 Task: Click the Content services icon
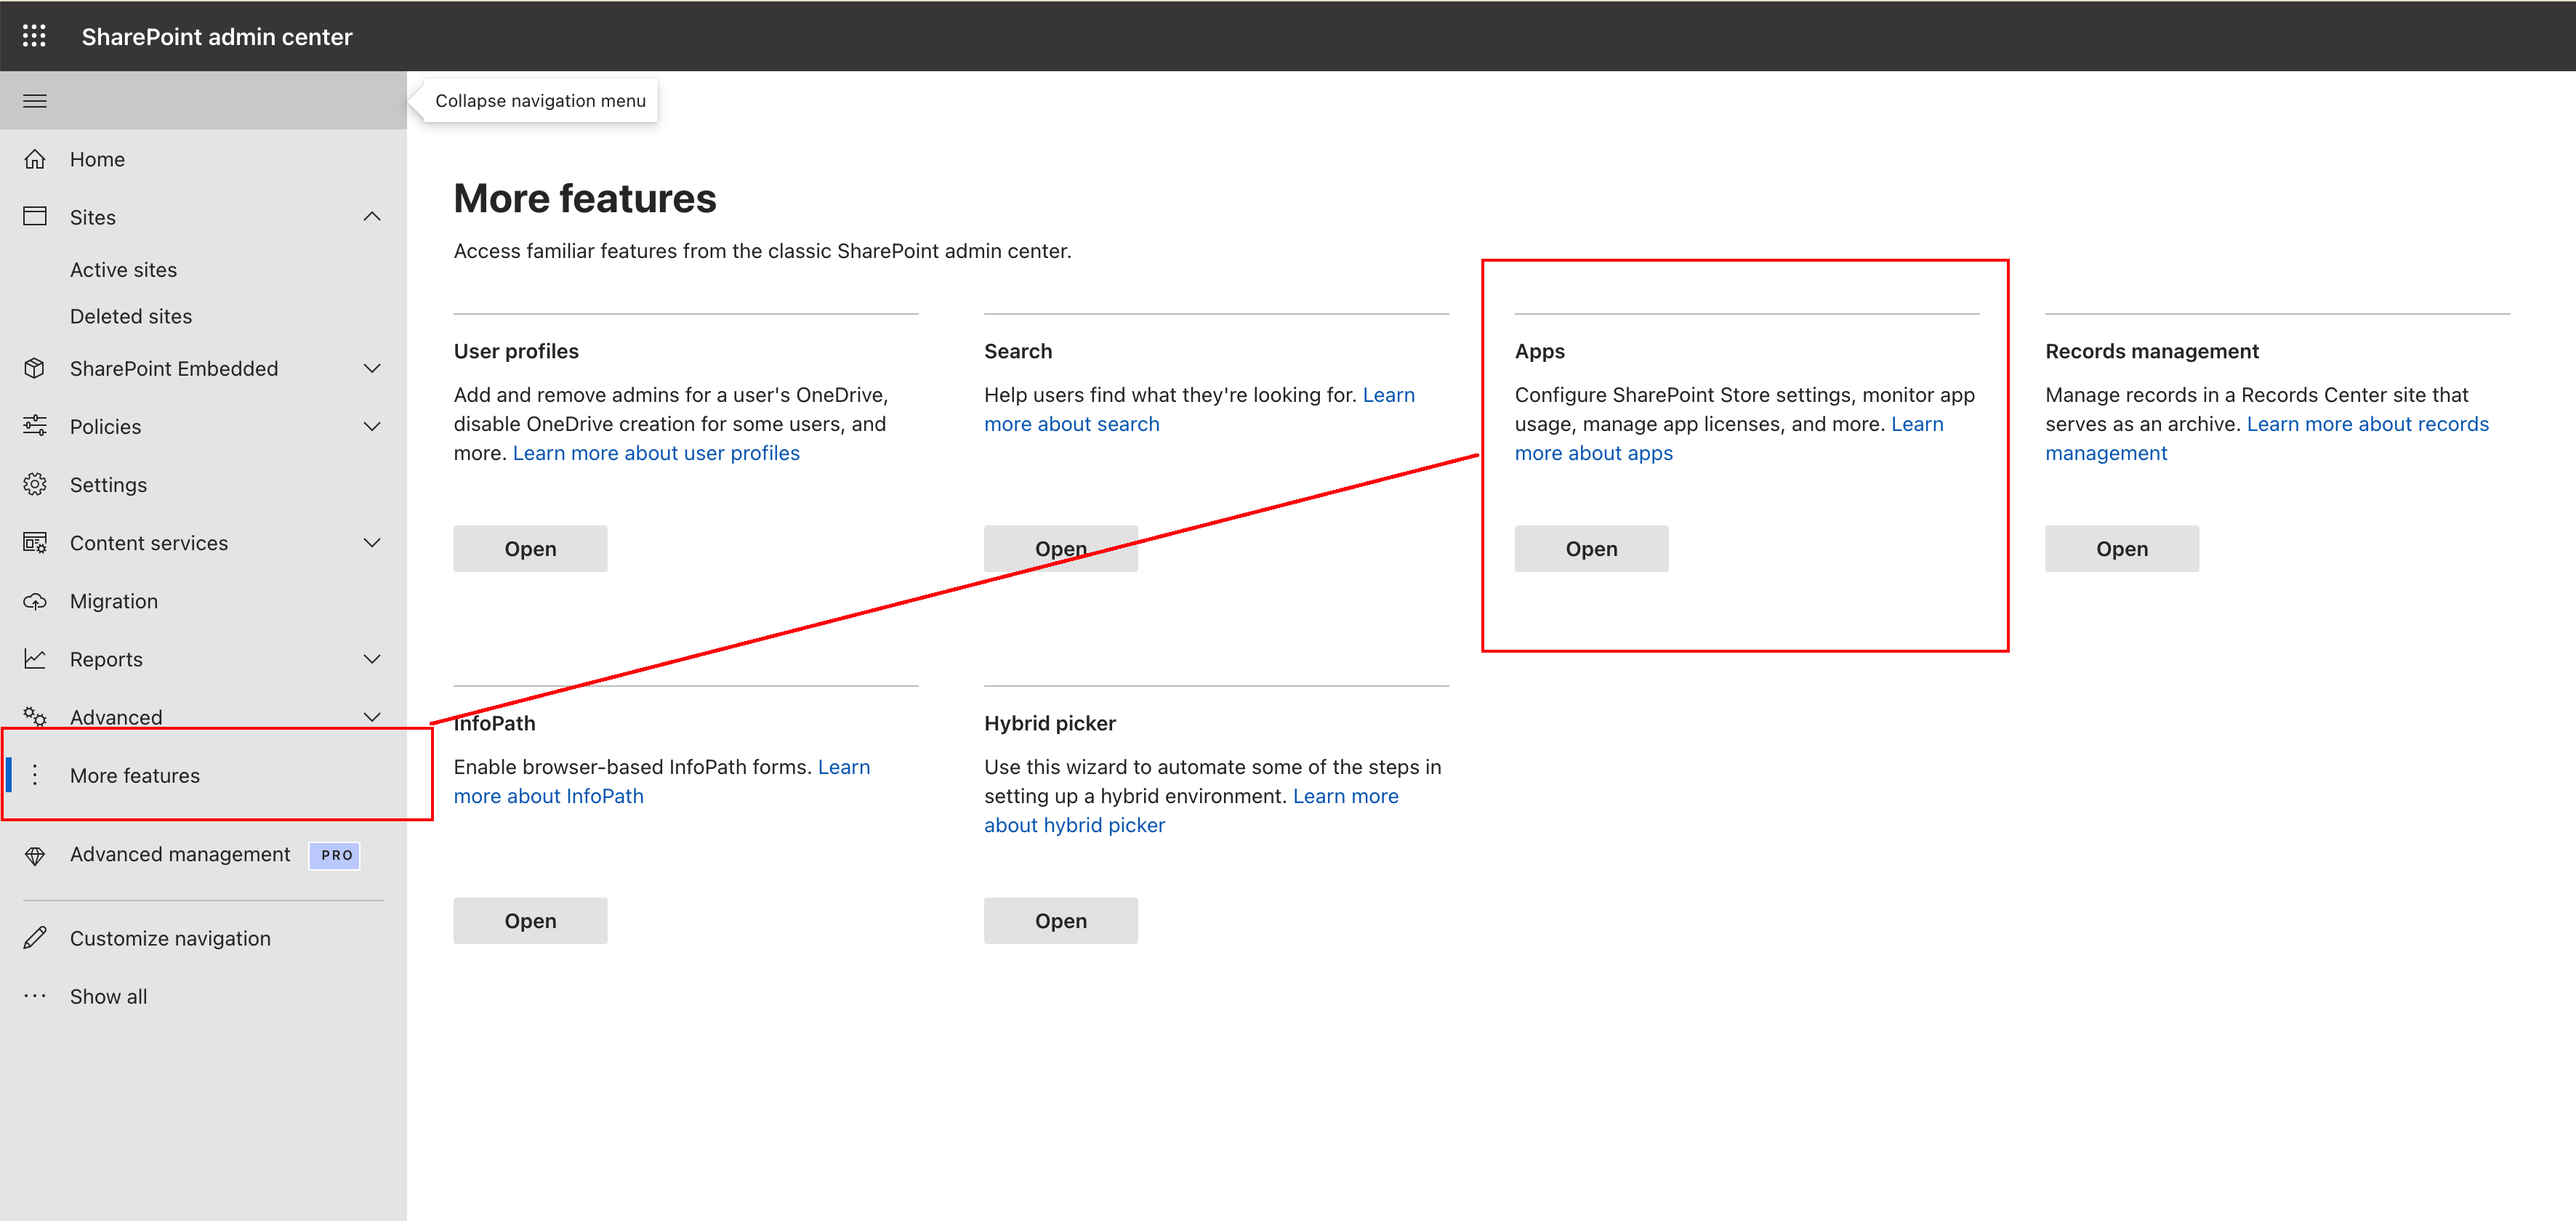pyautogui.click(x=35, y=542)
